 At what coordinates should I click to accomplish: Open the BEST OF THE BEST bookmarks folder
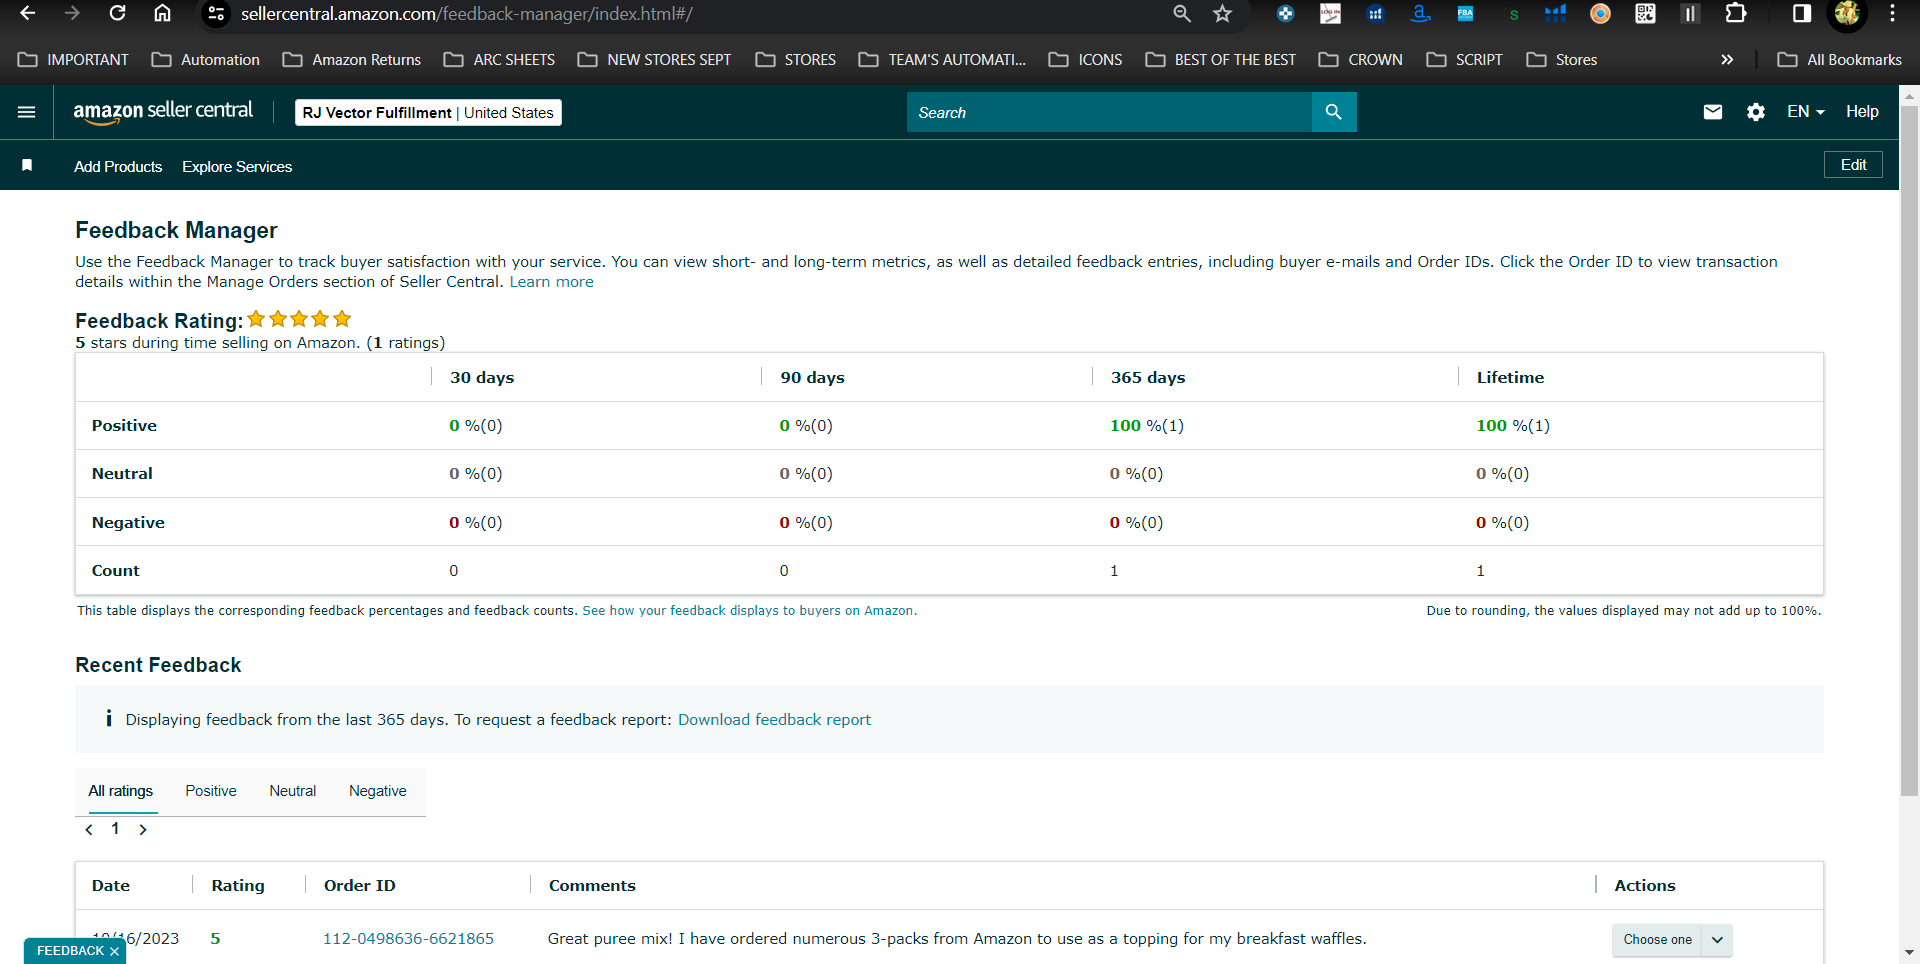(1220, 60)
